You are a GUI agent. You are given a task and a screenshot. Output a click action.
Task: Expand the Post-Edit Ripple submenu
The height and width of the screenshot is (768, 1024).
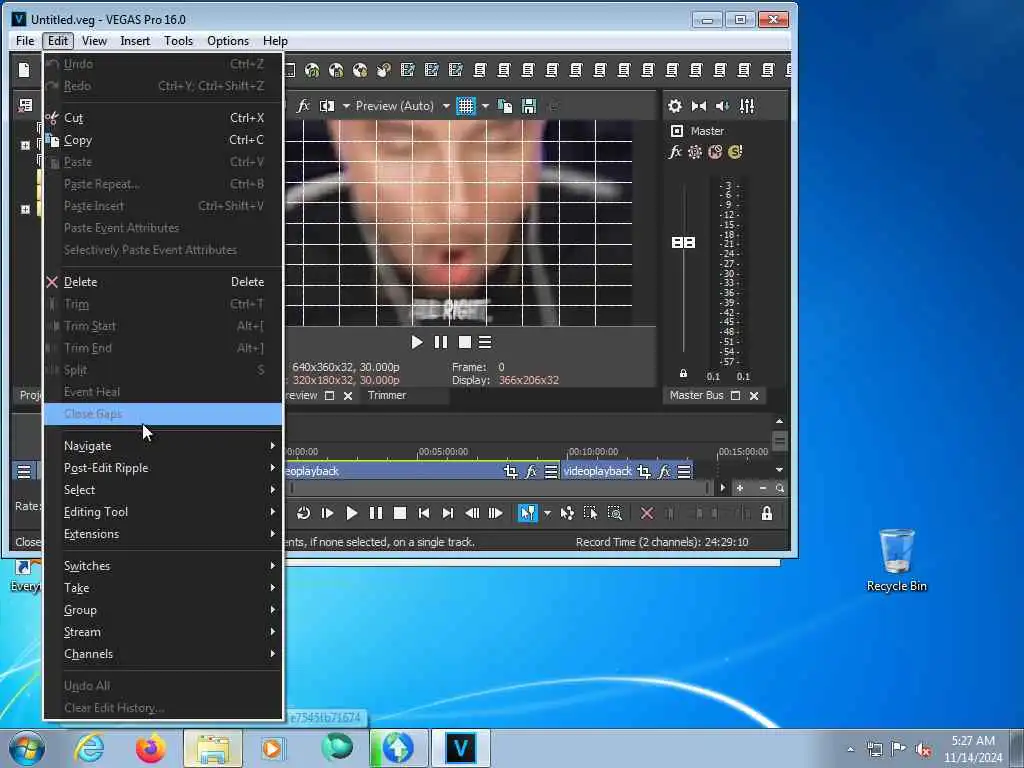pyautogui.click(x=163, y=468)
